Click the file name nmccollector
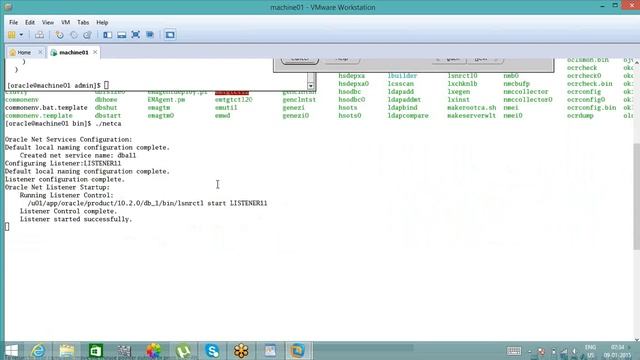The image size is (640, 360). tap(526, 92)
